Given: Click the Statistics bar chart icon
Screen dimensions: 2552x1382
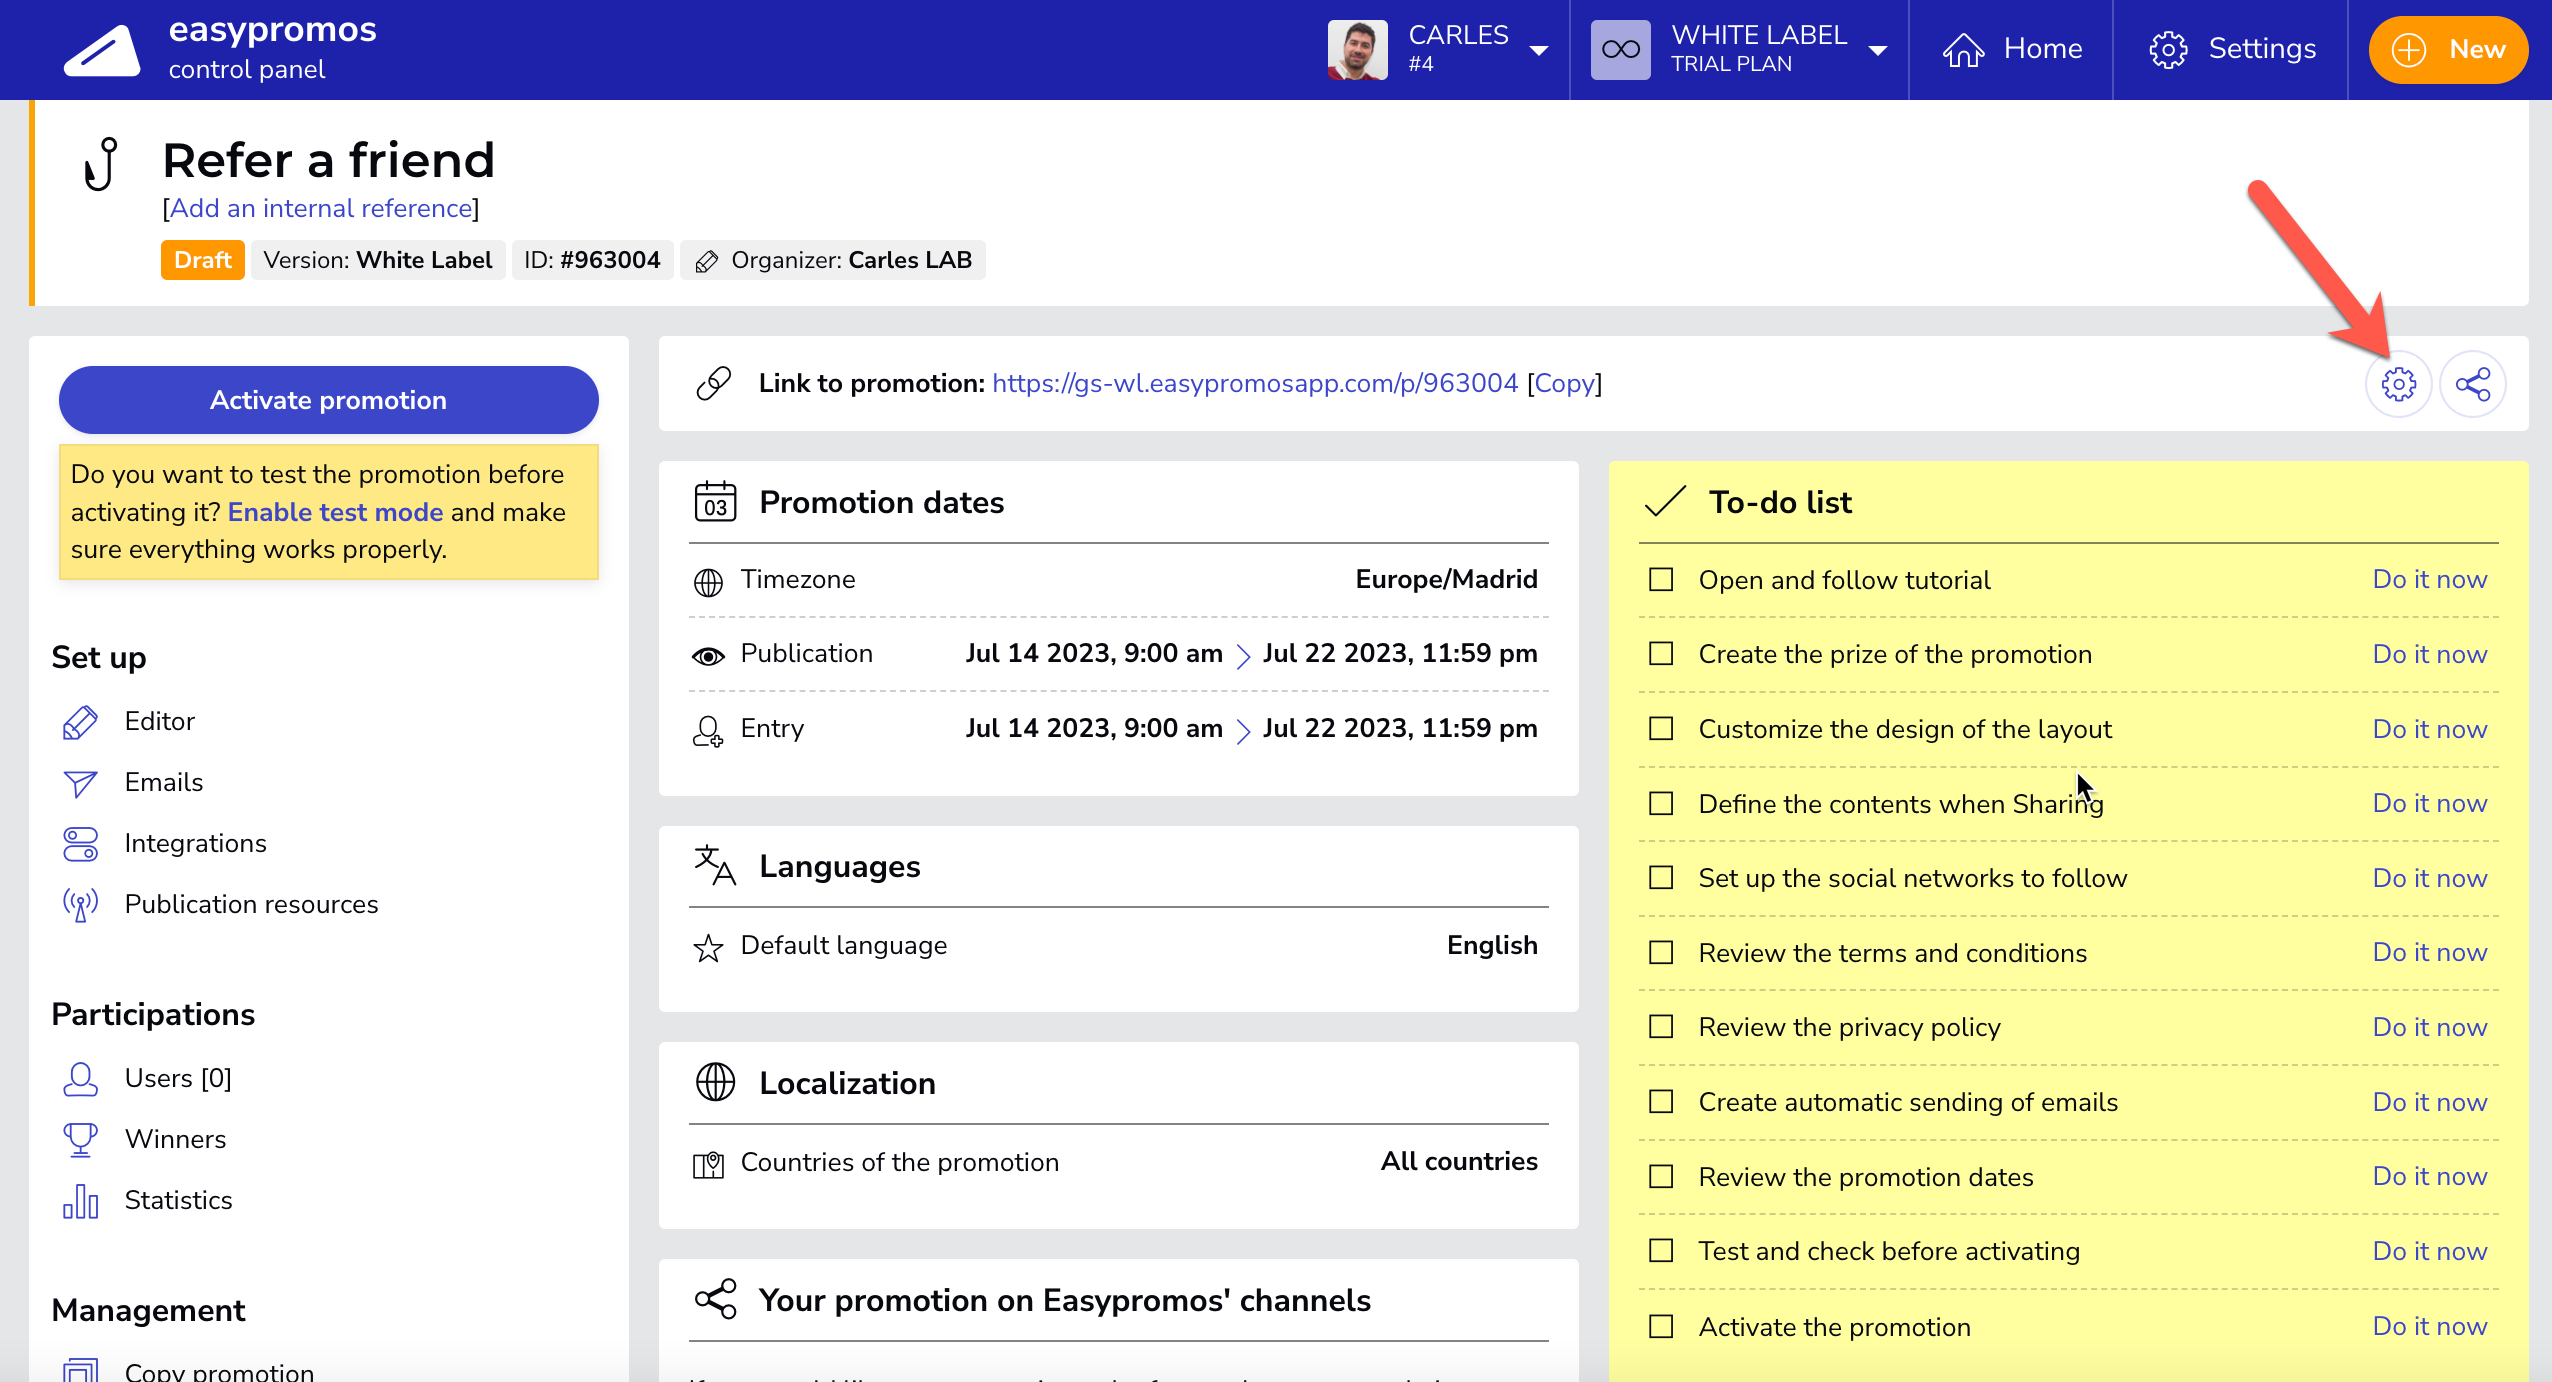Looking at the screenshot, I should point(80,1201).
